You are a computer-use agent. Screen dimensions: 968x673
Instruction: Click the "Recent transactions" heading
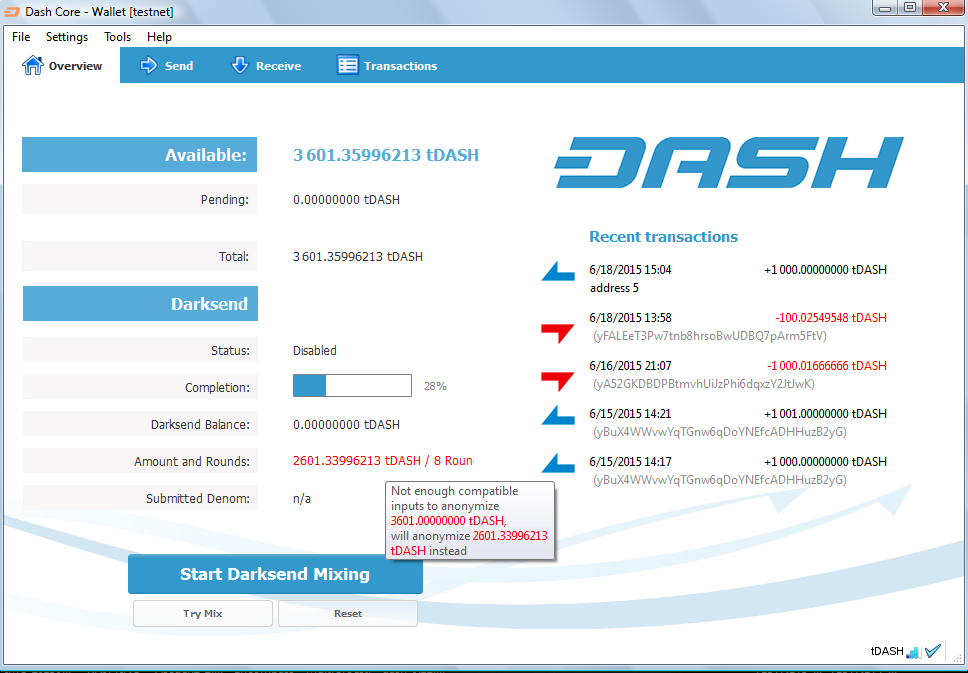pyautogui.click(x=664, y=236)
